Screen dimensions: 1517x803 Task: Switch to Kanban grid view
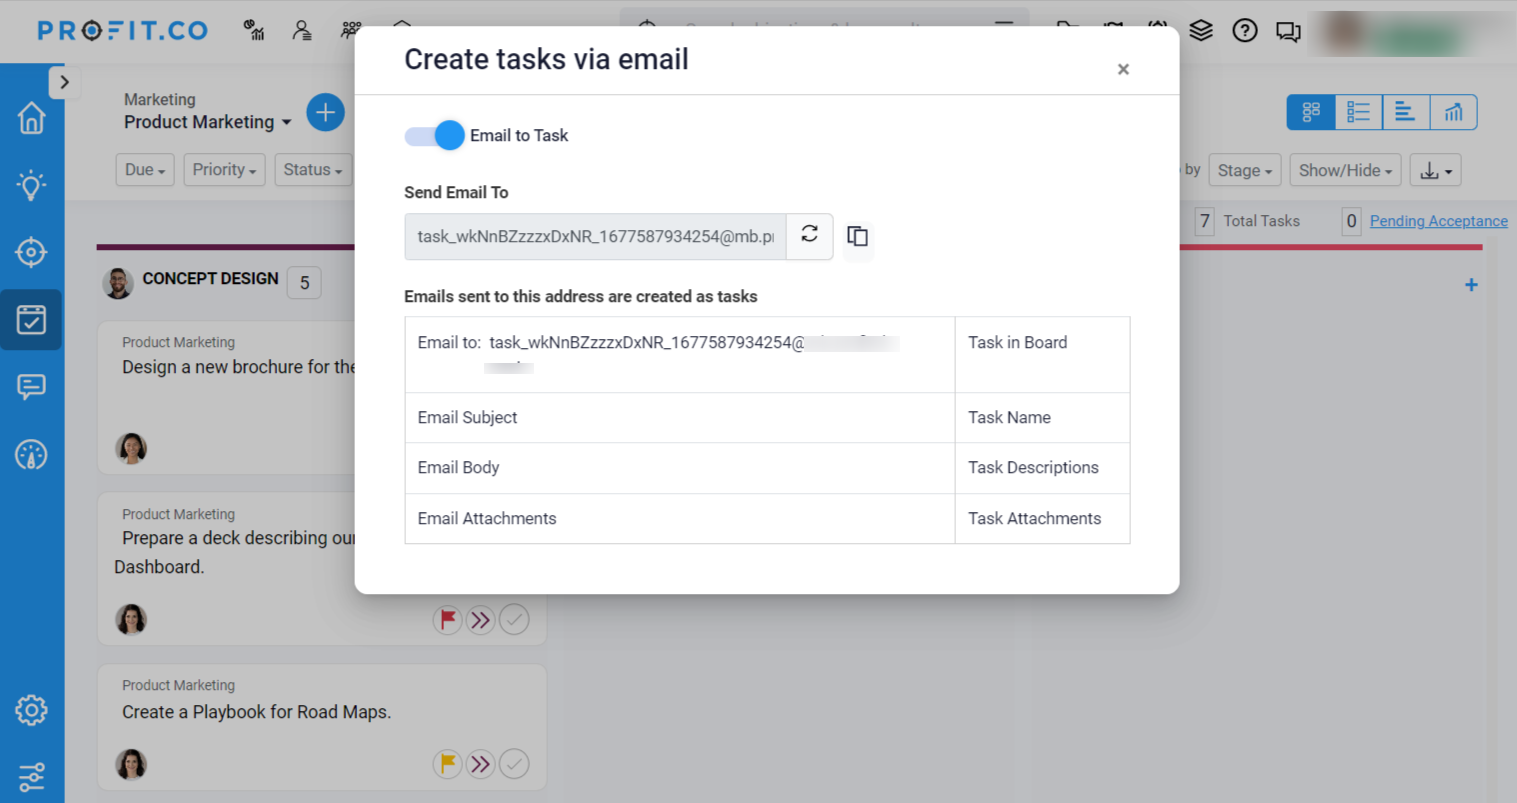(x=1310, y=112)
